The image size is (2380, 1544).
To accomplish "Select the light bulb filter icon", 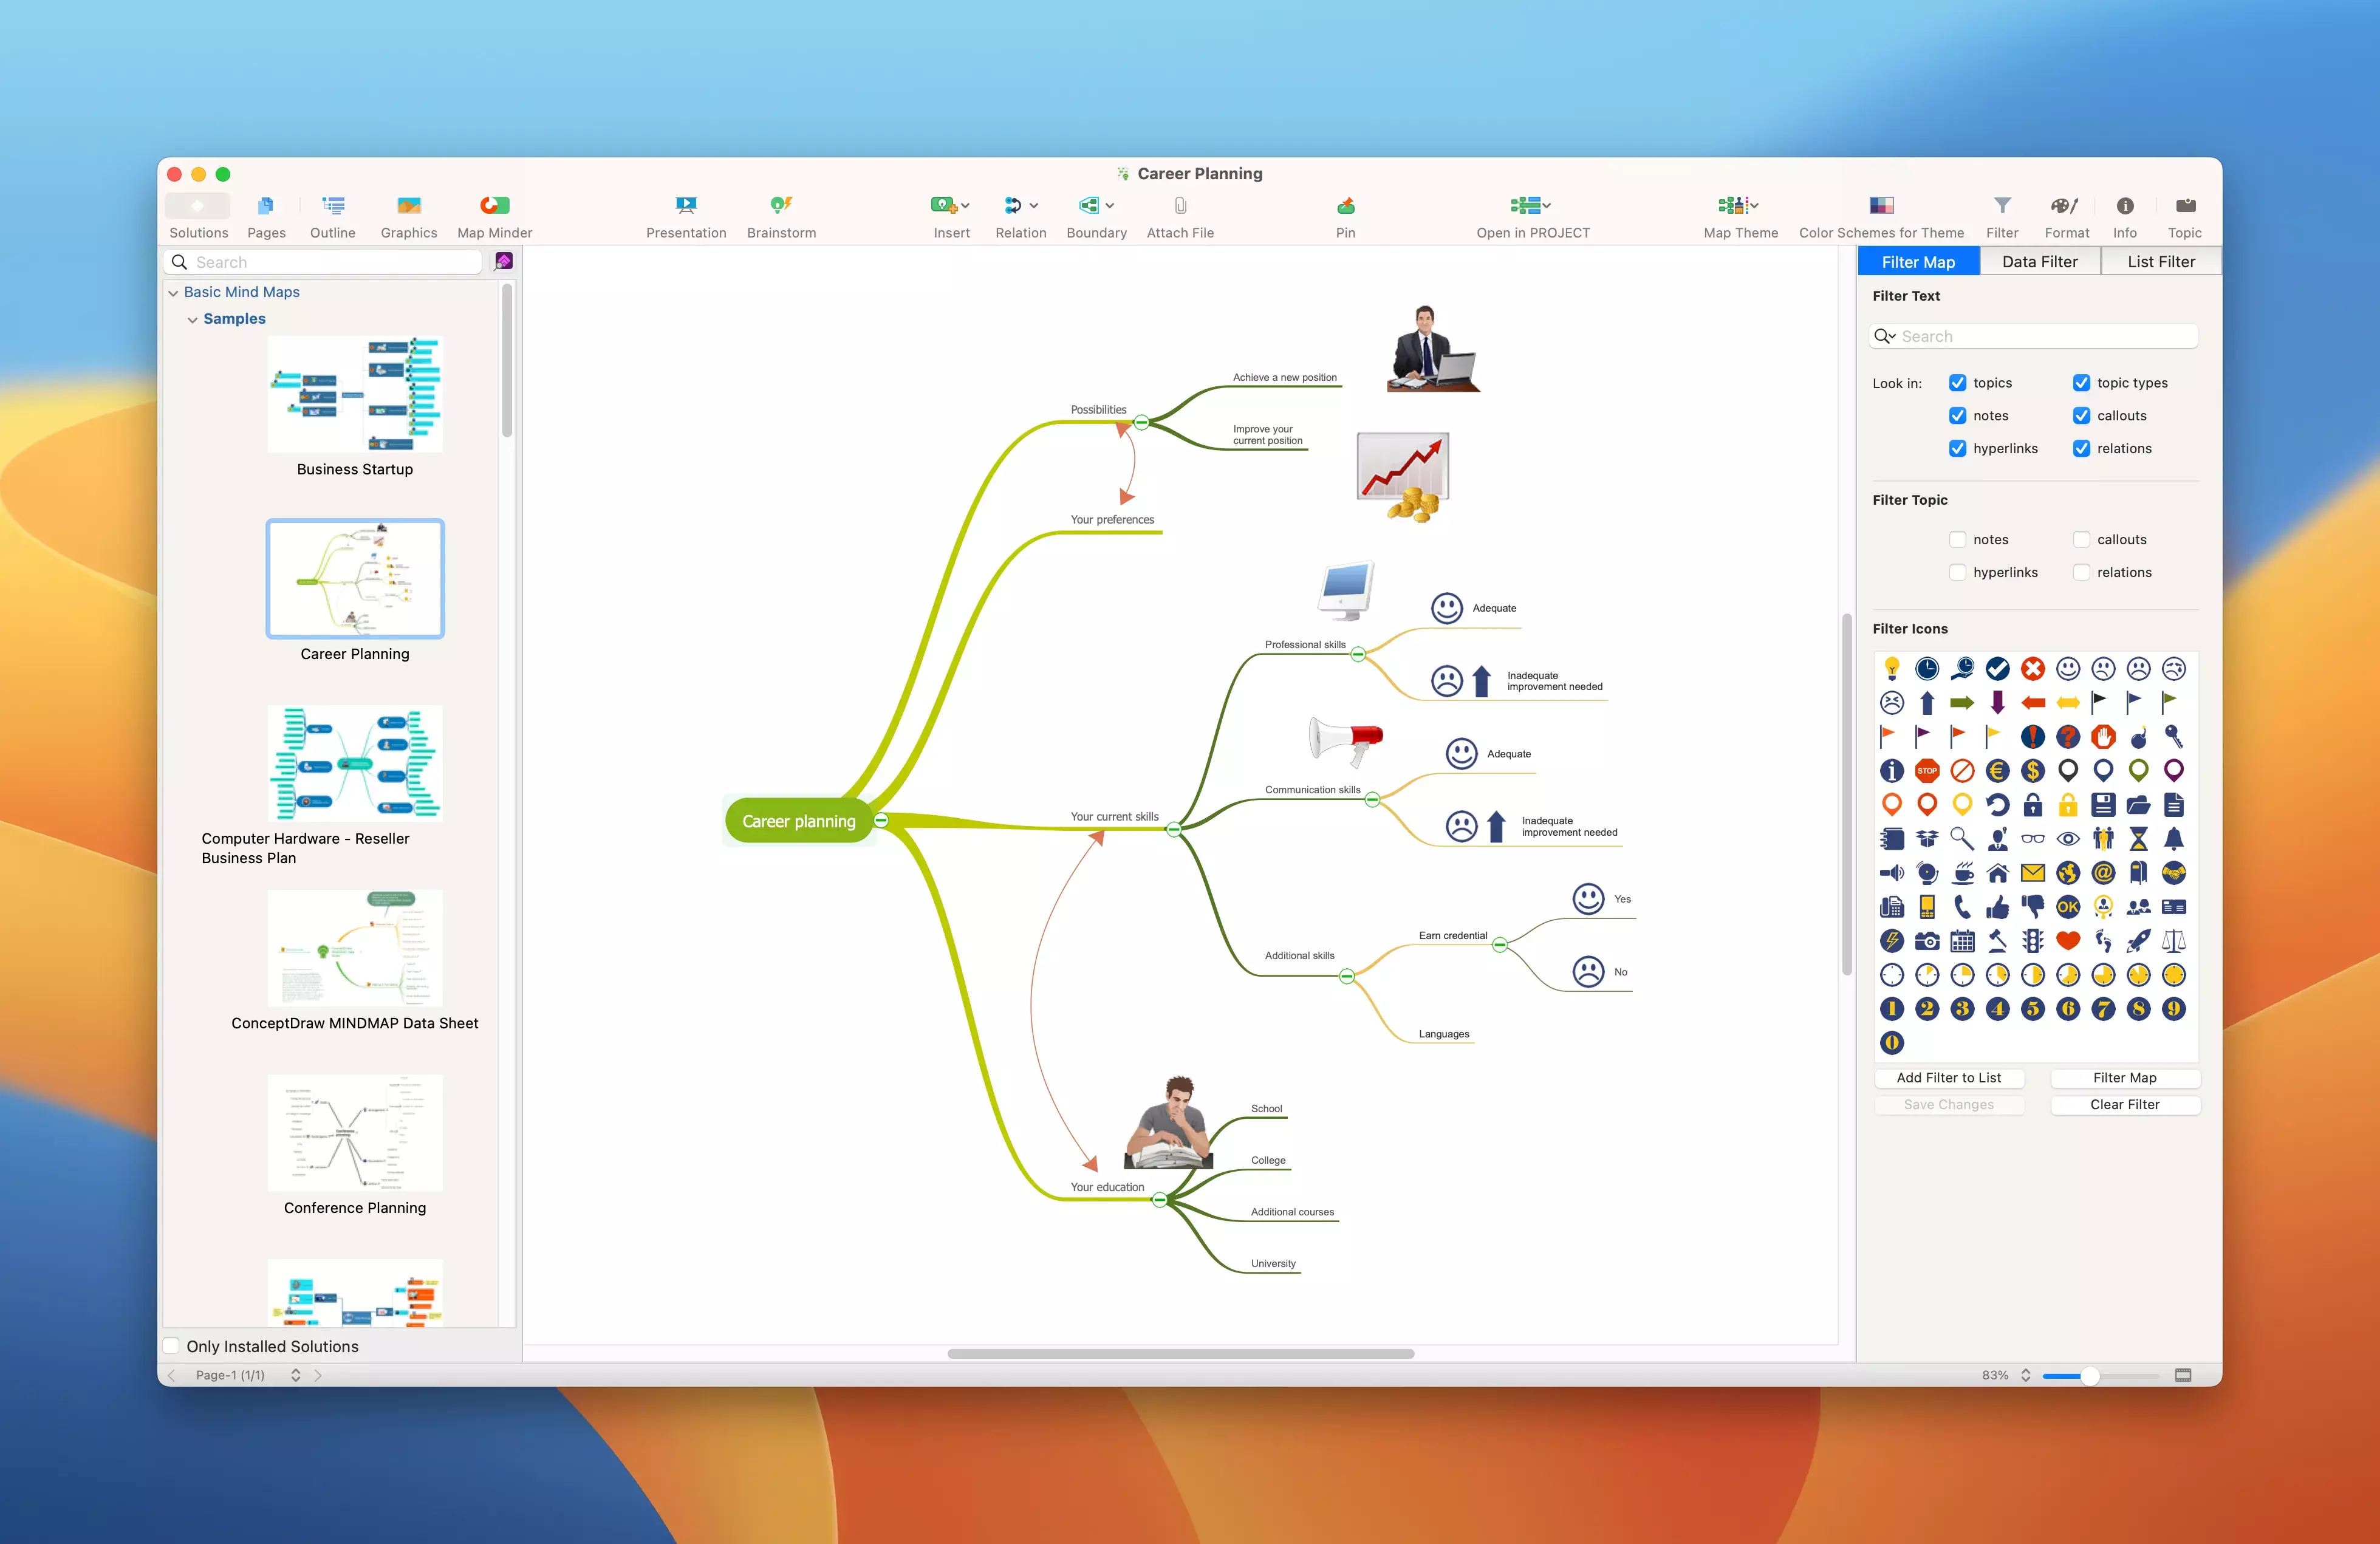I will click(1891, 668).
